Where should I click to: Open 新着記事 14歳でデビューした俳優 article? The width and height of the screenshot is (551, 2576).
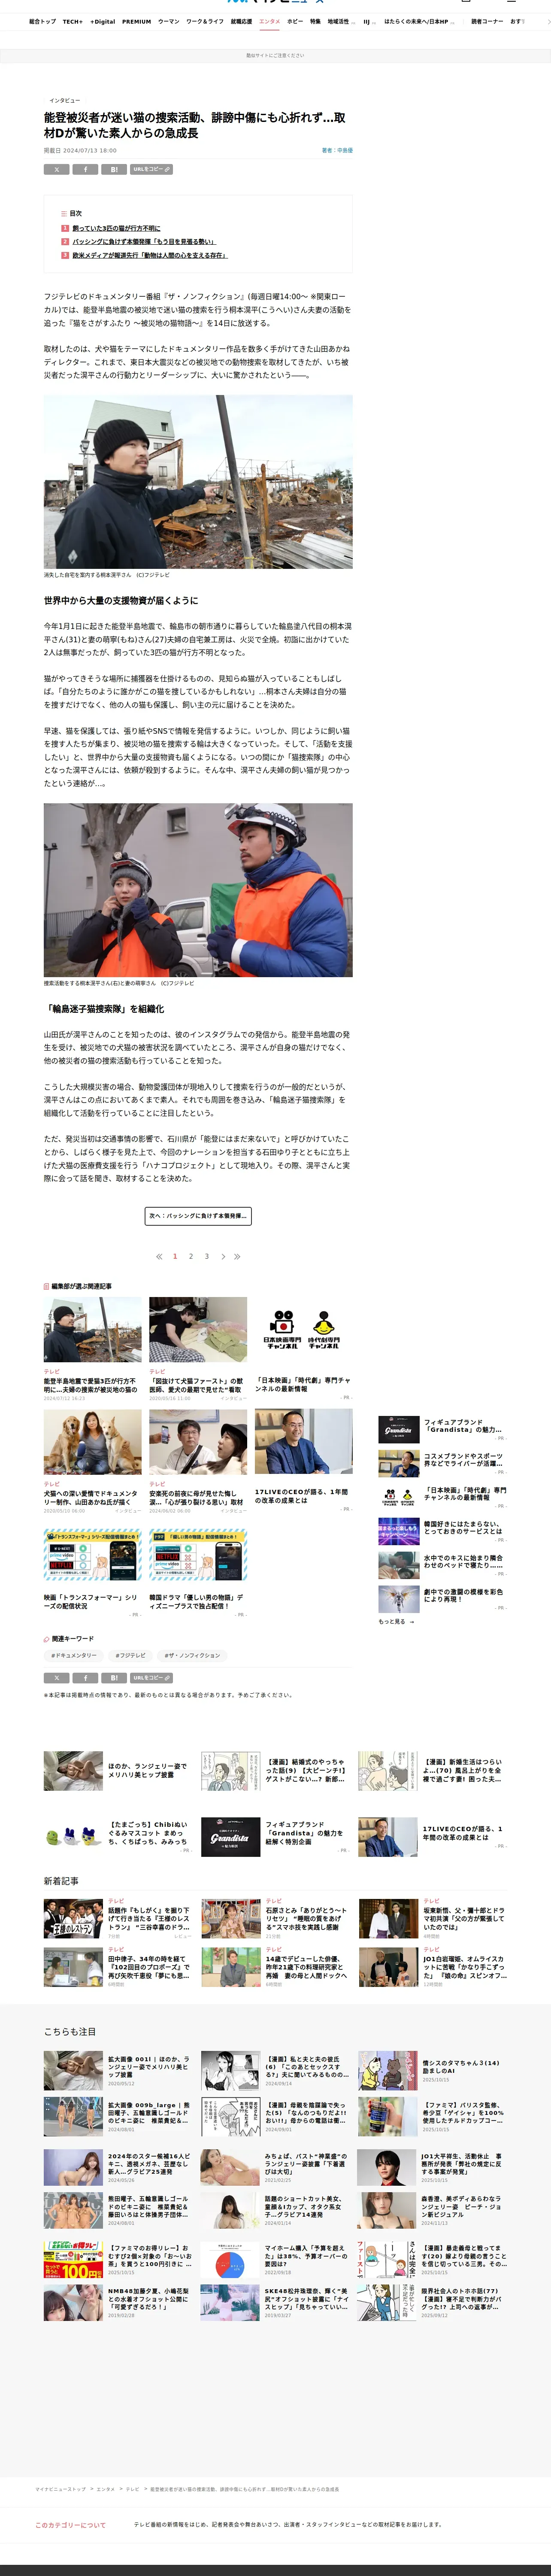(275, 1967)
